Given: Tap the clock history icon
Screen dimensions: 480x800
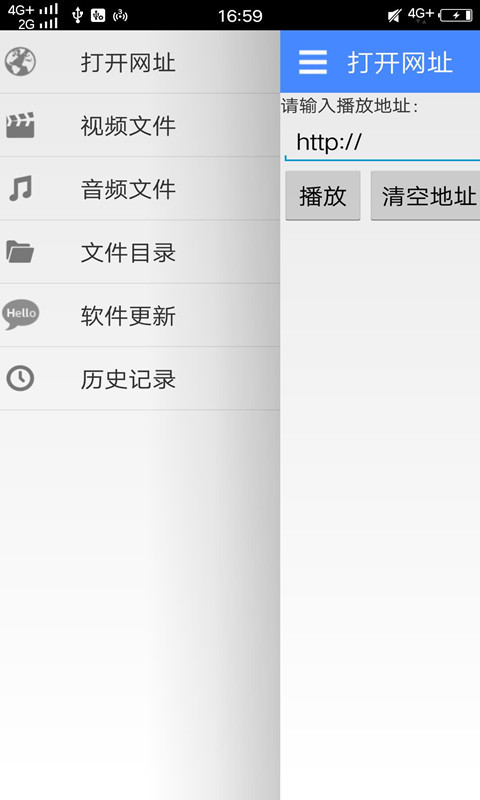Looking at the screenshot, I should point(20,379).
